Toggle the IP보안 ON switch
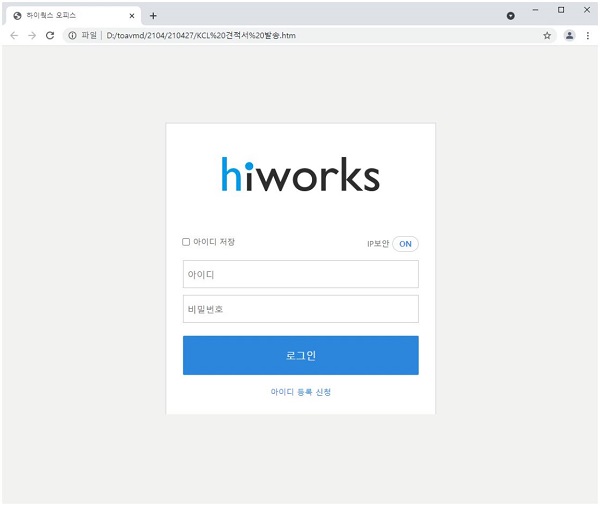Viewport: 600px width, 507px height. pos(405,244)
